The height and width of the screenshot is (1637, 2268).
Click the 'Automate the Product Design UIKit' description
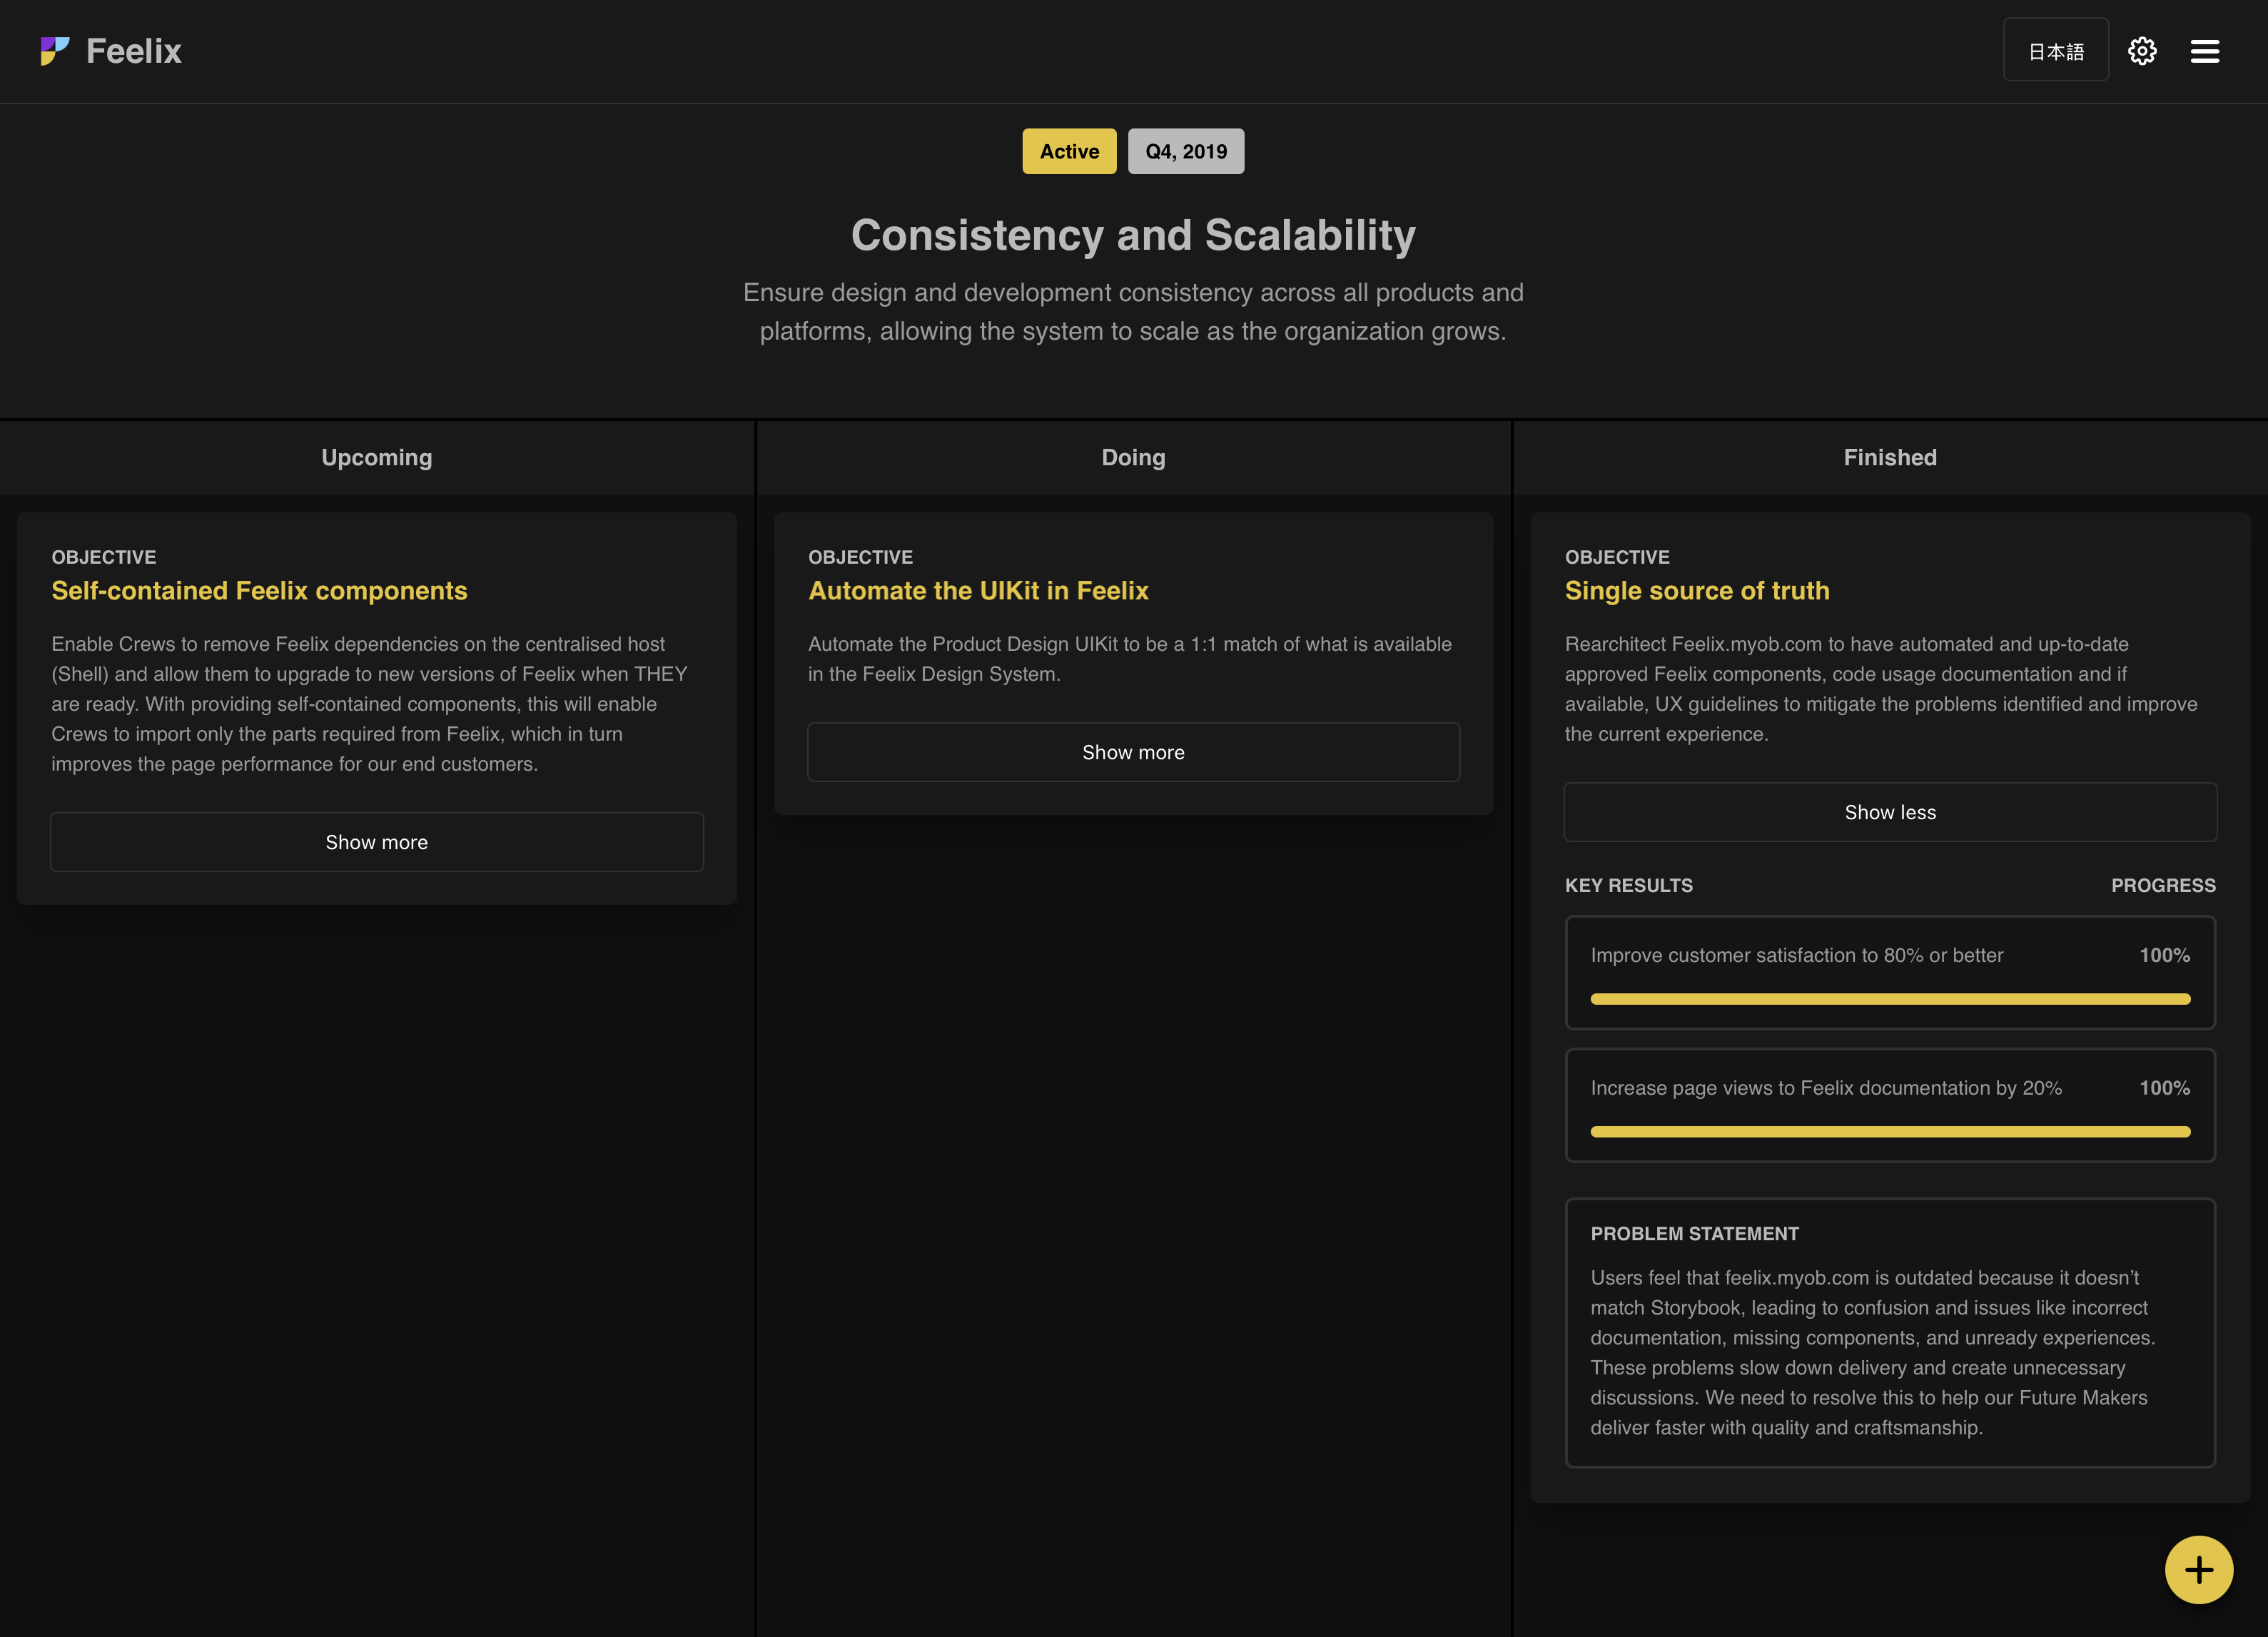tap(1130, 659)
